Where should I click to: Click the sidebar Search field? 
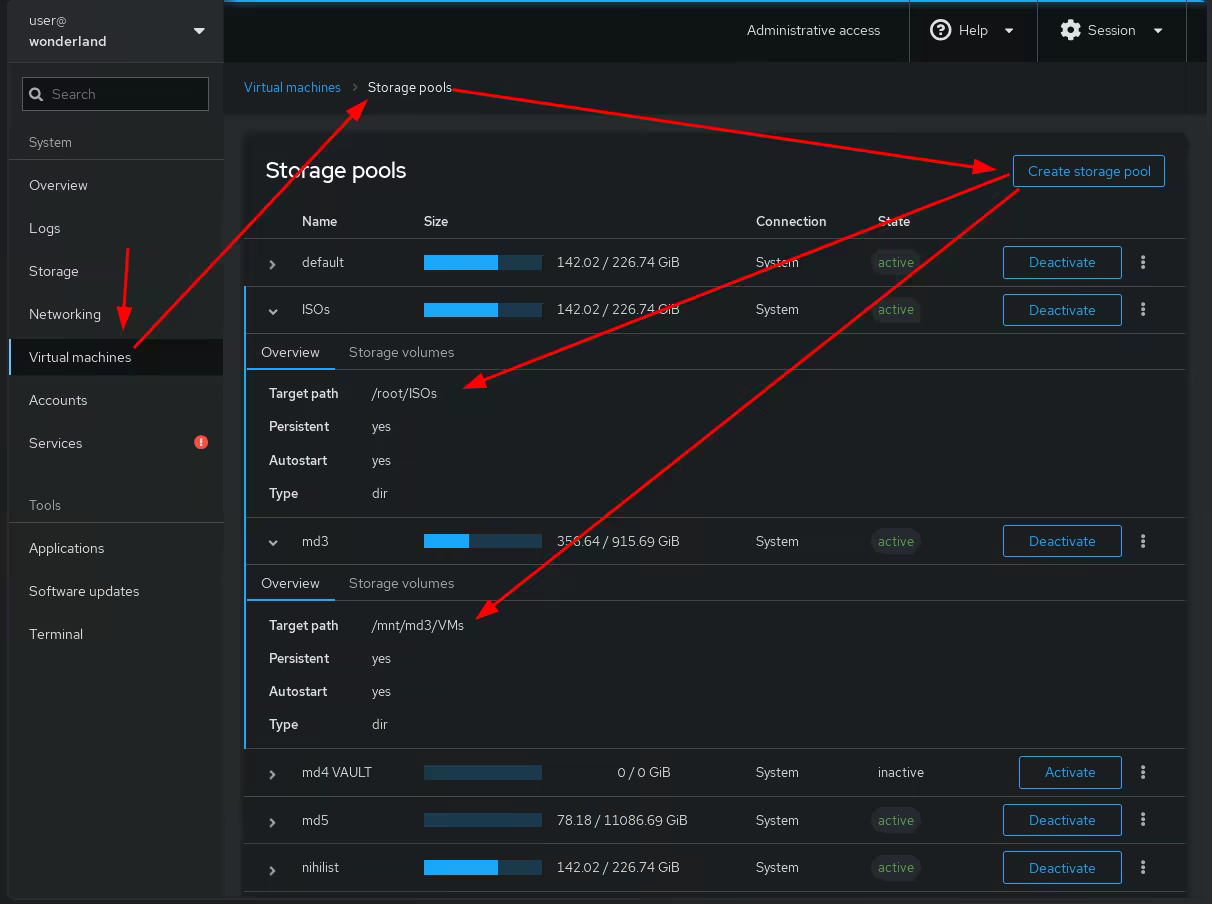coord(115,94)
